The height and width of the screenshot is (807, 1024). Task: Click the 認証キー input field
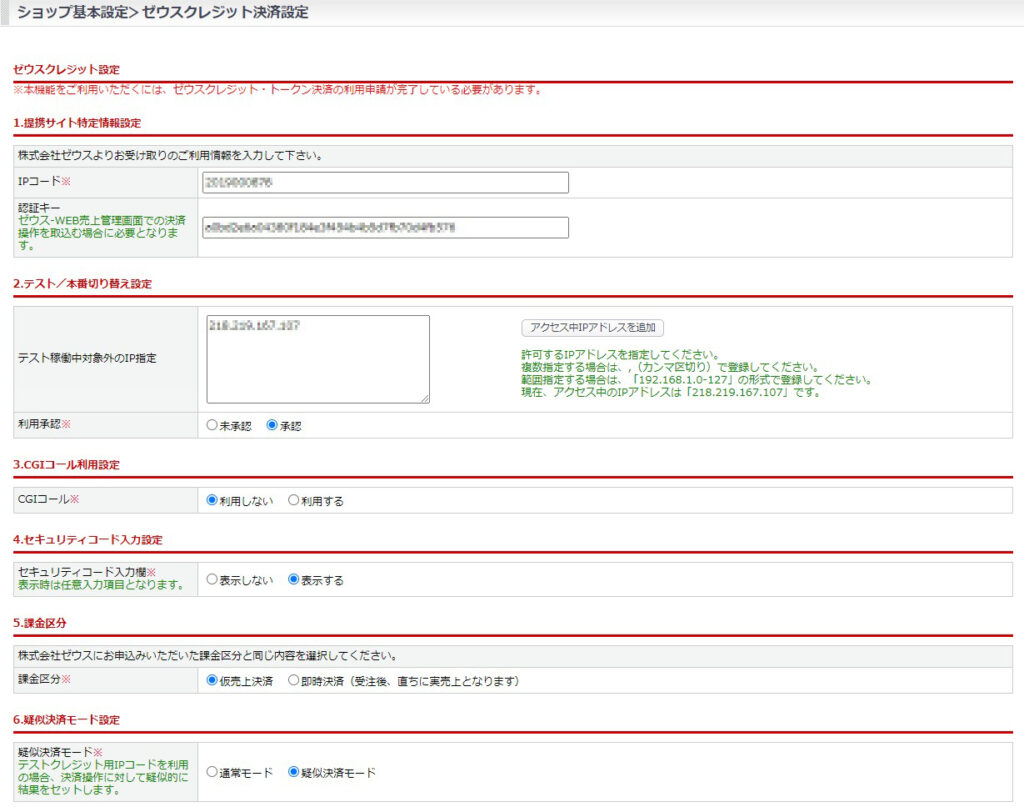[x=385, y=227]
